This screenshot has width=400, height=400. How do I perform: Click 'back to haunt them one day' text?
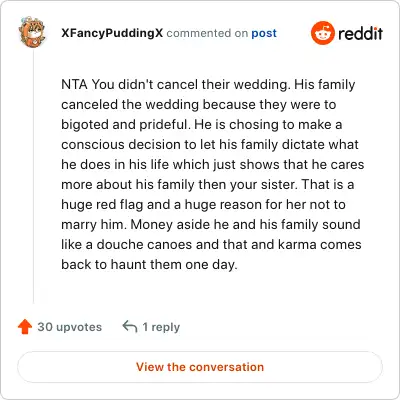pyautogui.click(x=149, y=265)
